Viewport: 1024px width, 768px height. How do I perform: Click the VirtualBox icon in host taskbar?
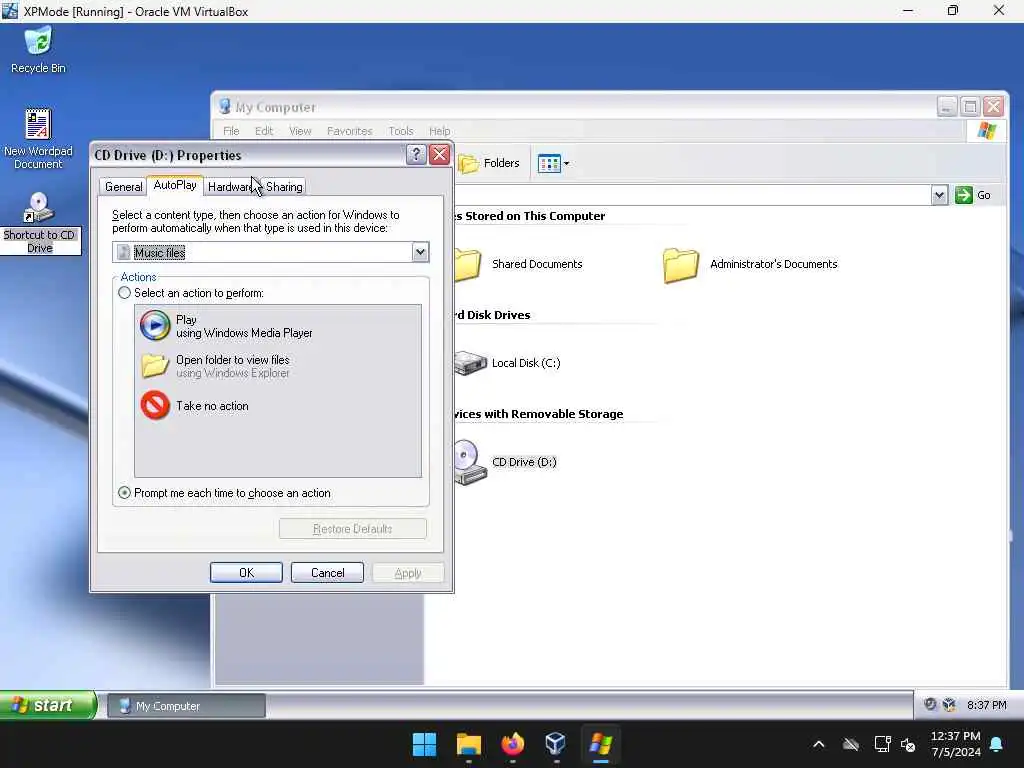pyautogui.click(x=556, y=744)
